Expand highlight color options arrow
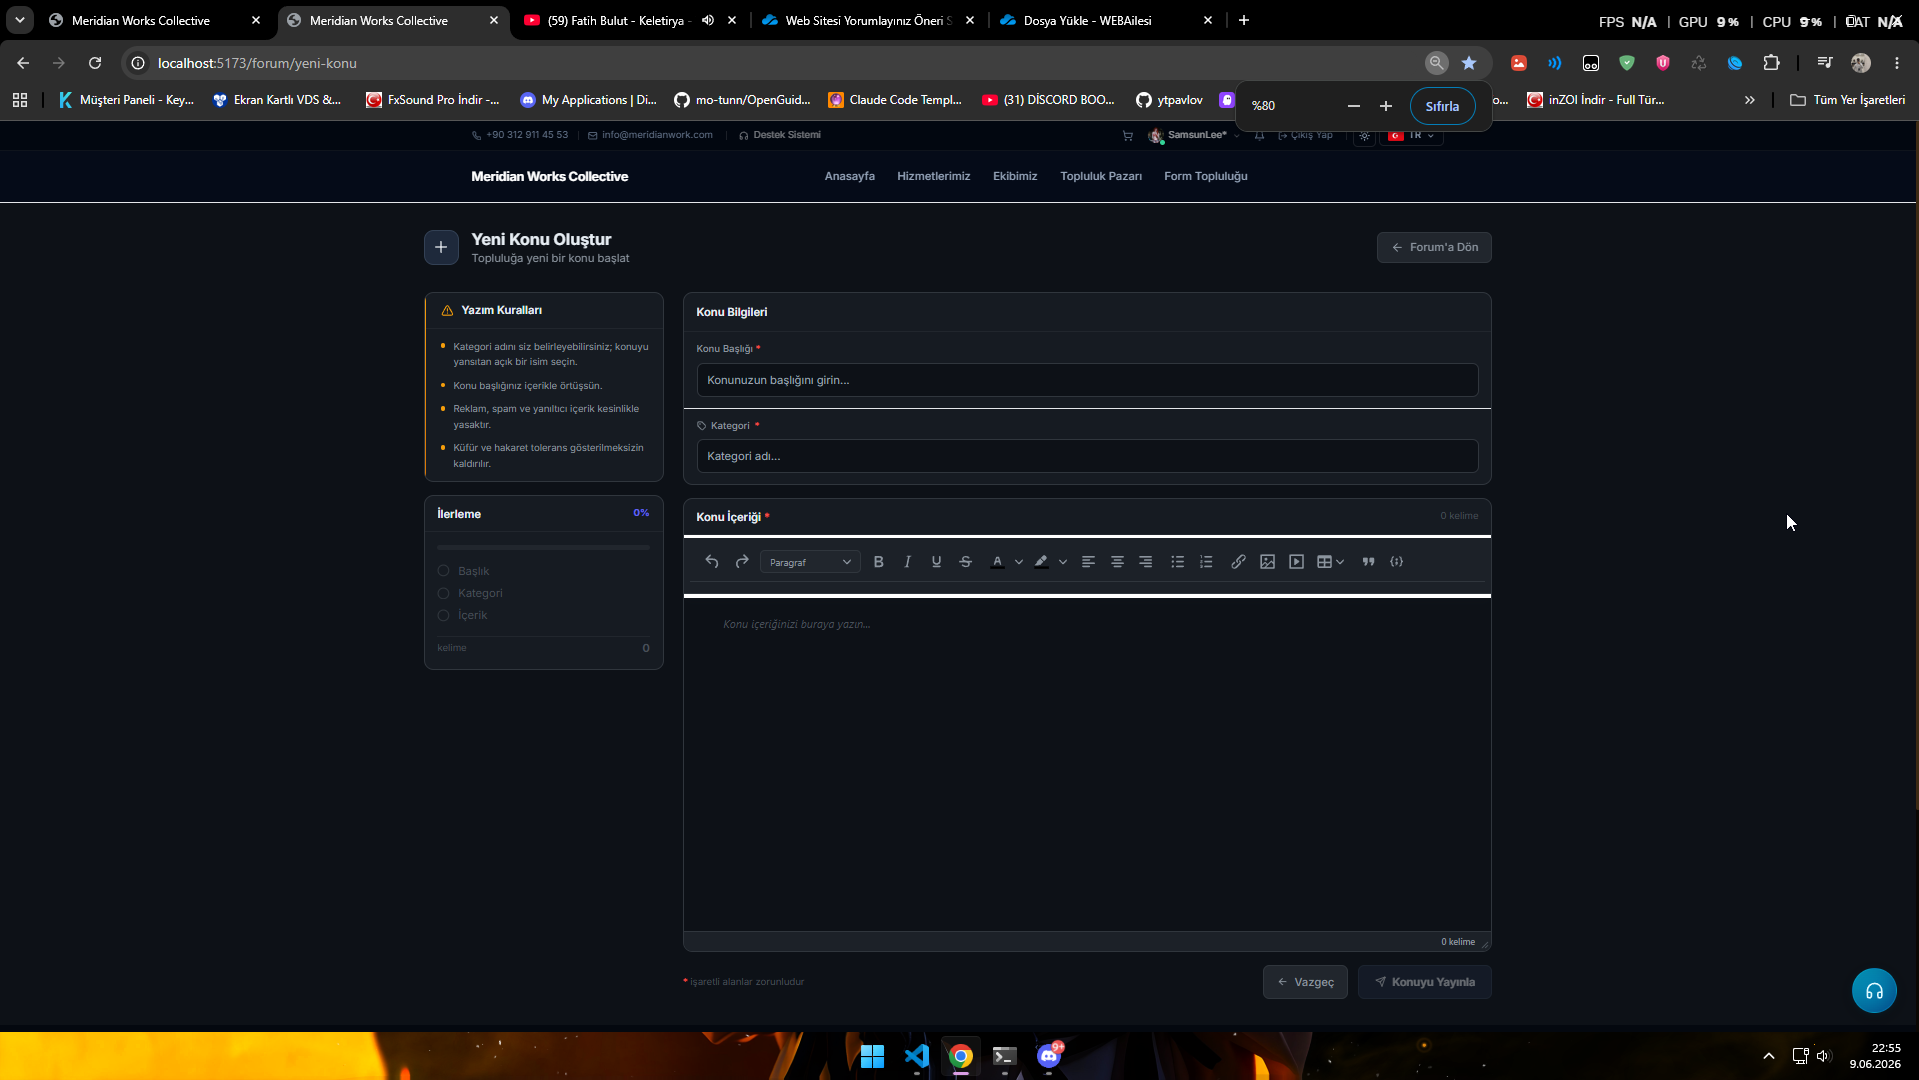This screenshot has width=1919, height=1080. (1063, 562)
